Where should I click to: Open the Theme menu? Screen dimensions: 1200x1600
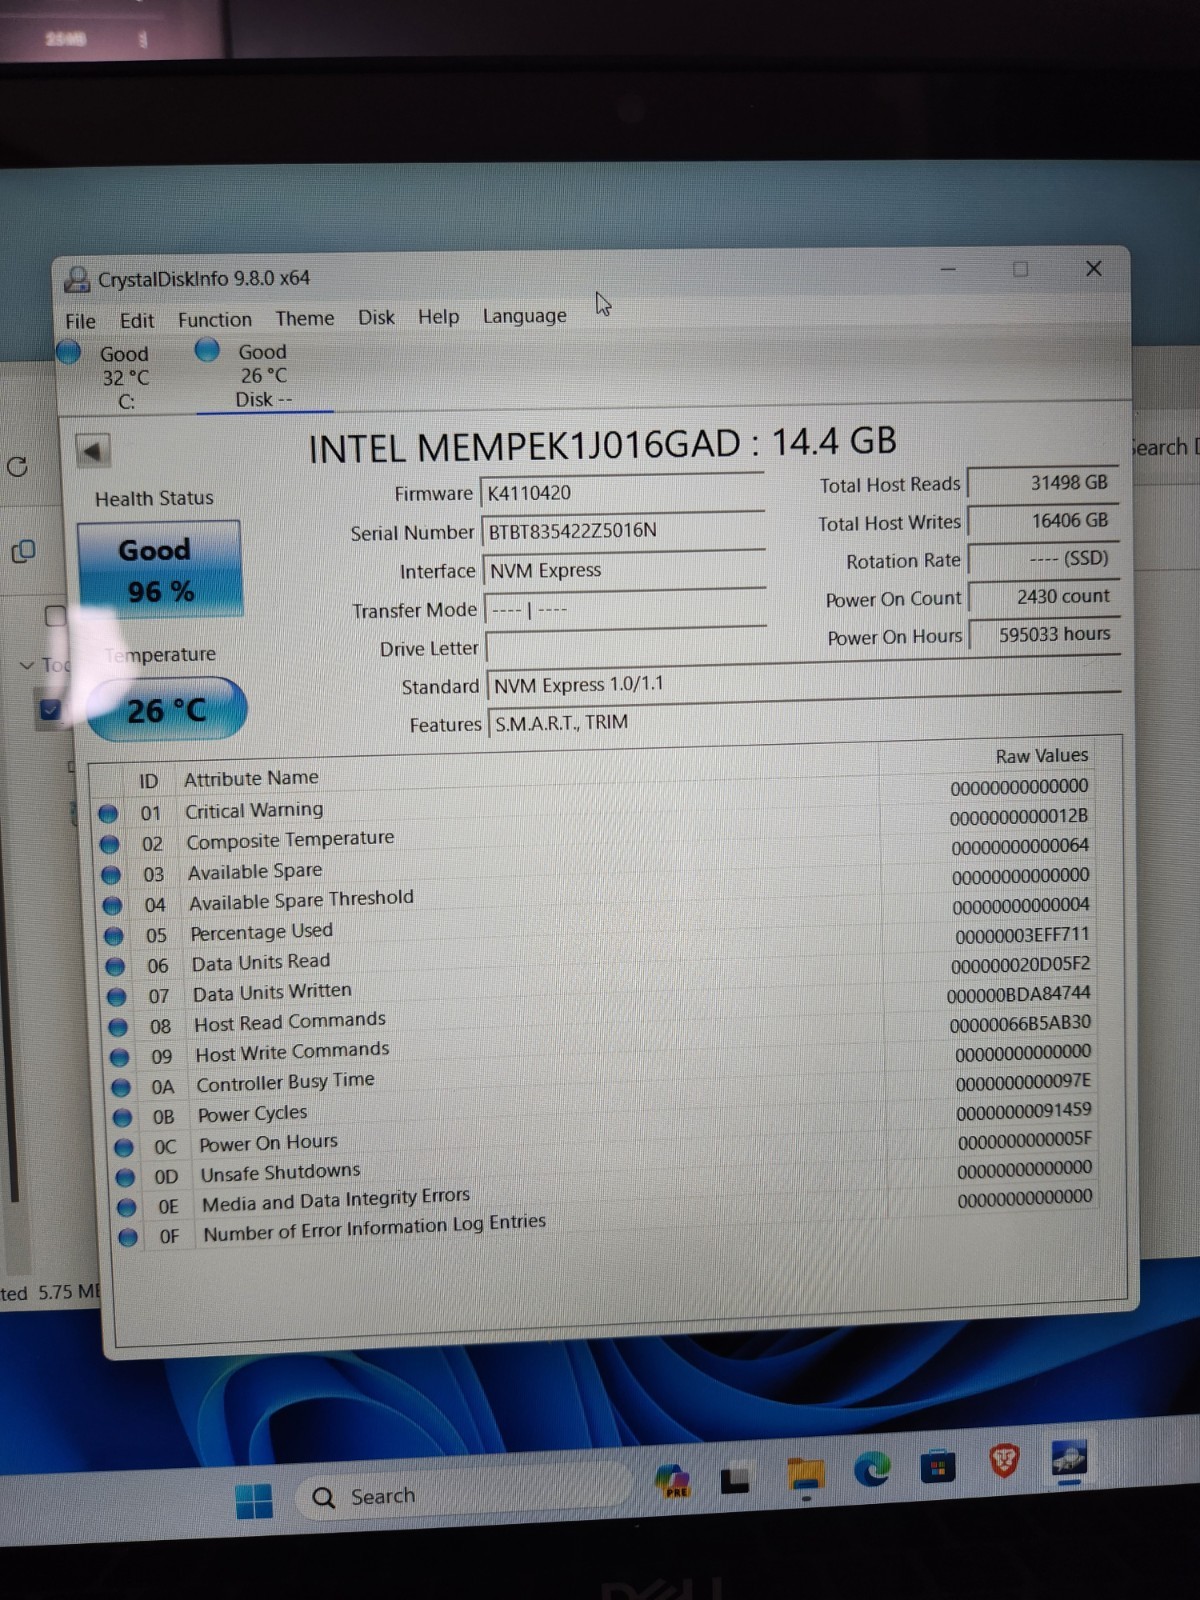pos(305,318)
